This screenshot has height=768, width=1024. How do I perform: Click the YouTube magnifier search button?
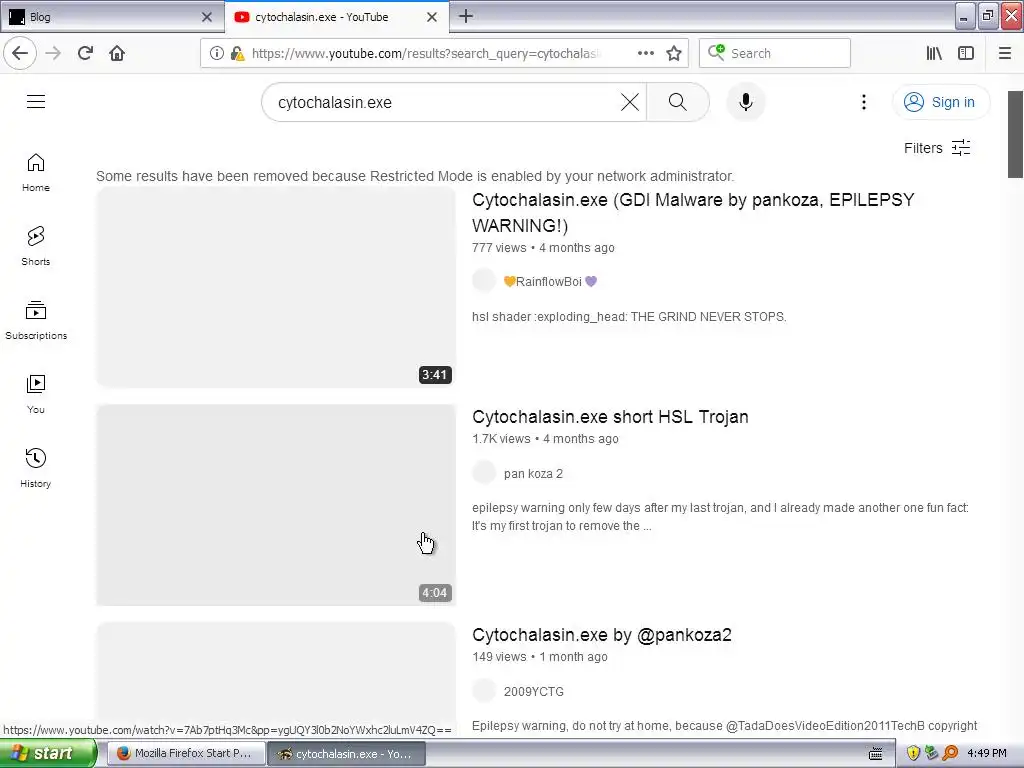(678, 102)
